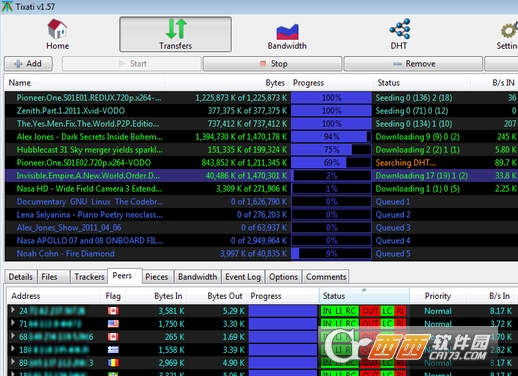Select The.Yes.Men.Fix.The.World transfer
This screenshot has height=376, width=518.
[261, 124]
